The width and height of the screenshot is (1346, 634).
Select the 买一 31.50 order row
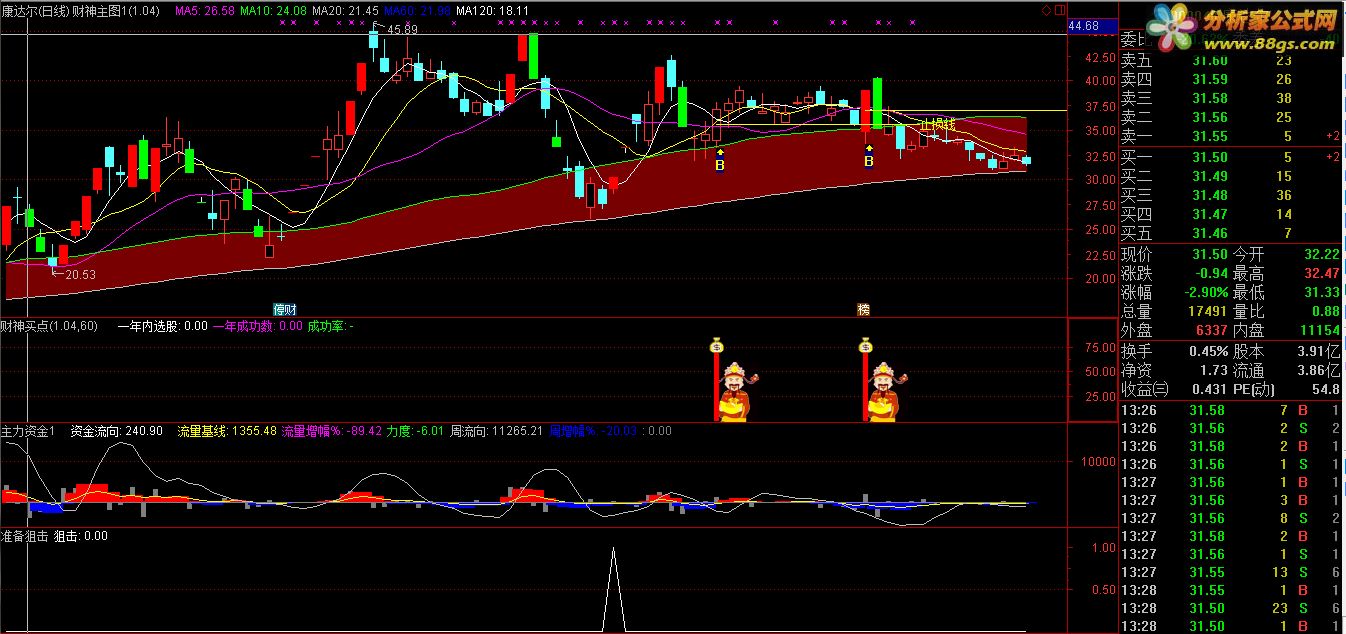click(1232, 157)
